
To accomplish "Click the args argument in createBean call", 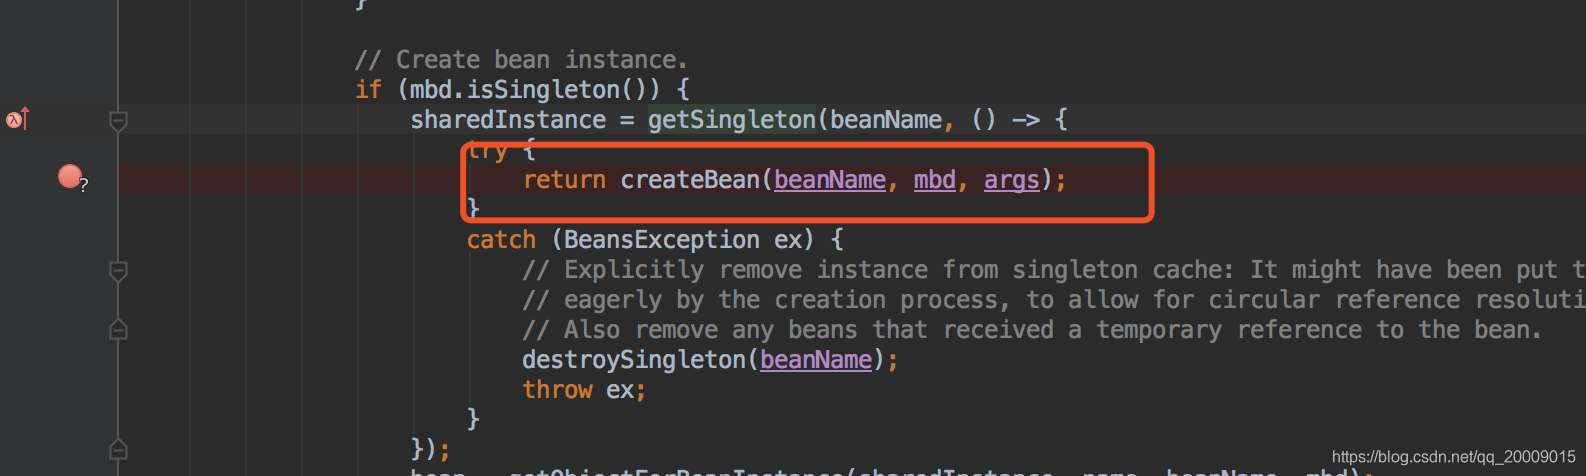I will coord(1012,180).
